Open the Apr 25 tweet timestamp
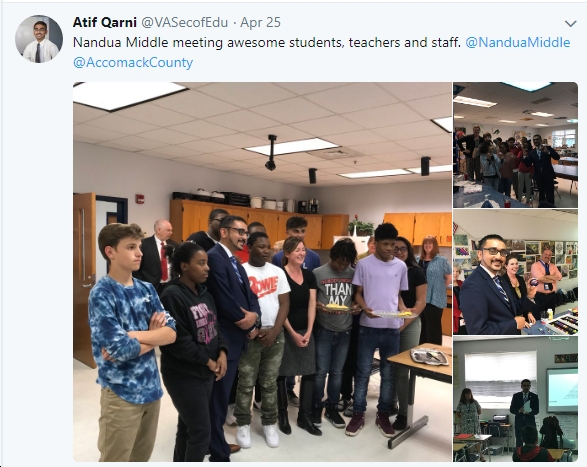Image resolution: width=587 pixels, height=467 pixels. [x=260, y=22]
